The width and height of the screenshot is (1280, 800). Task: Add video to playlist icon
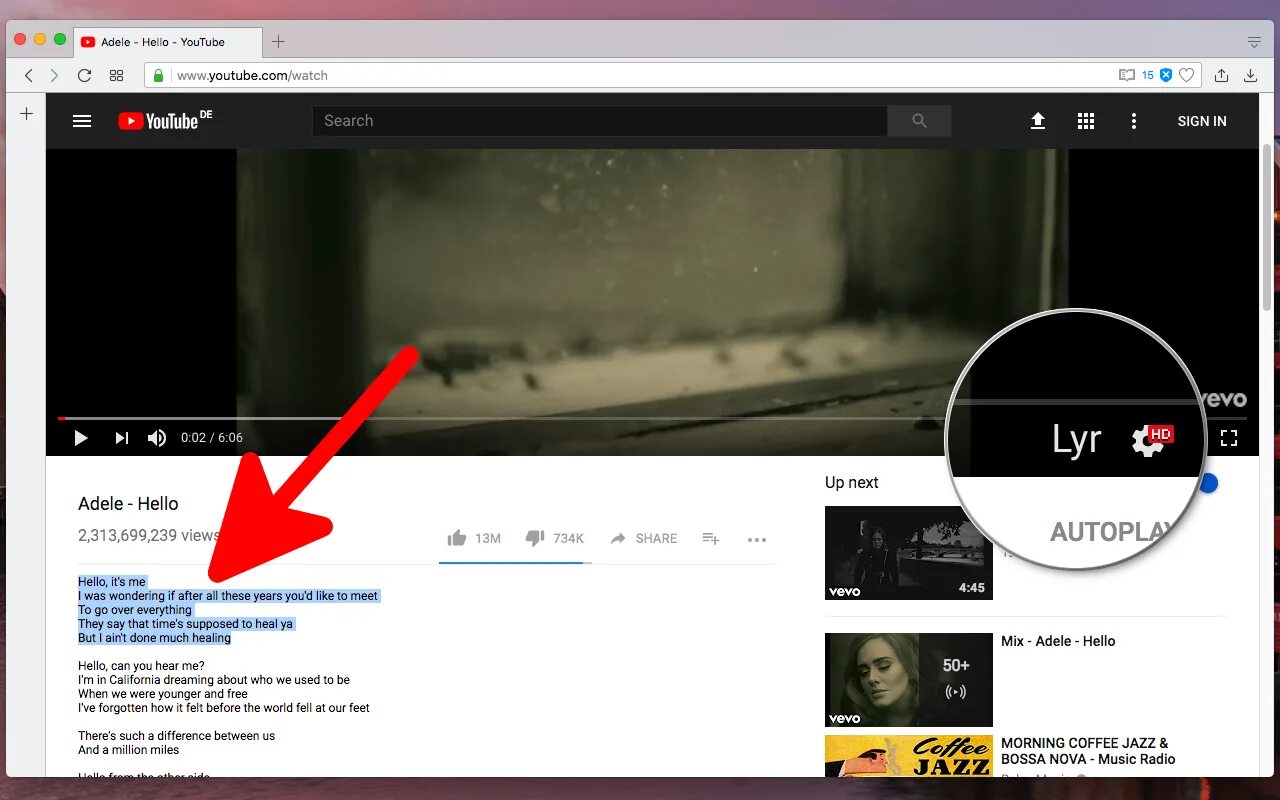pos(711,538)
